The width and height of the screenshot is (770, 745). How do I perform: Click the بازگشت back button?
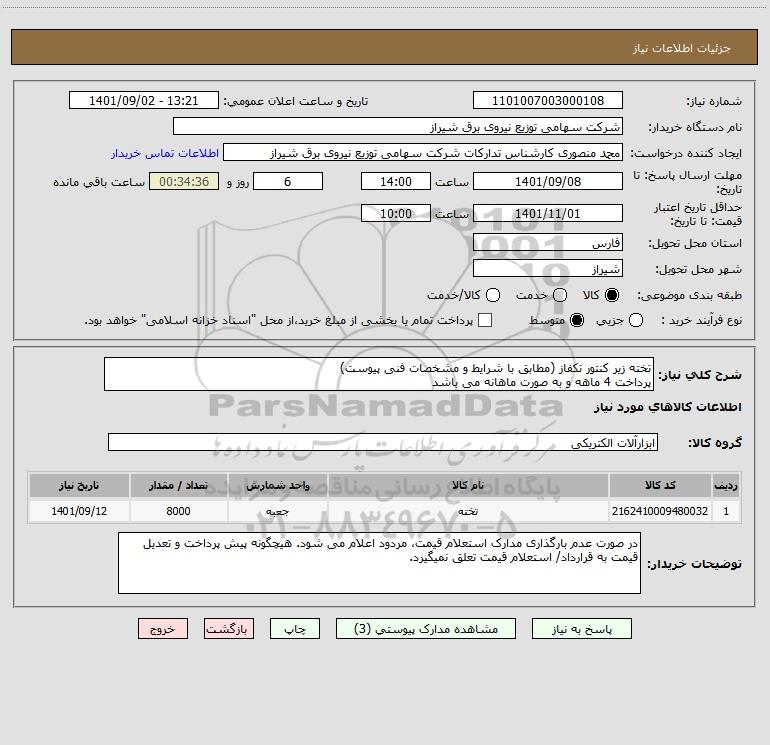tap(229, 629)
